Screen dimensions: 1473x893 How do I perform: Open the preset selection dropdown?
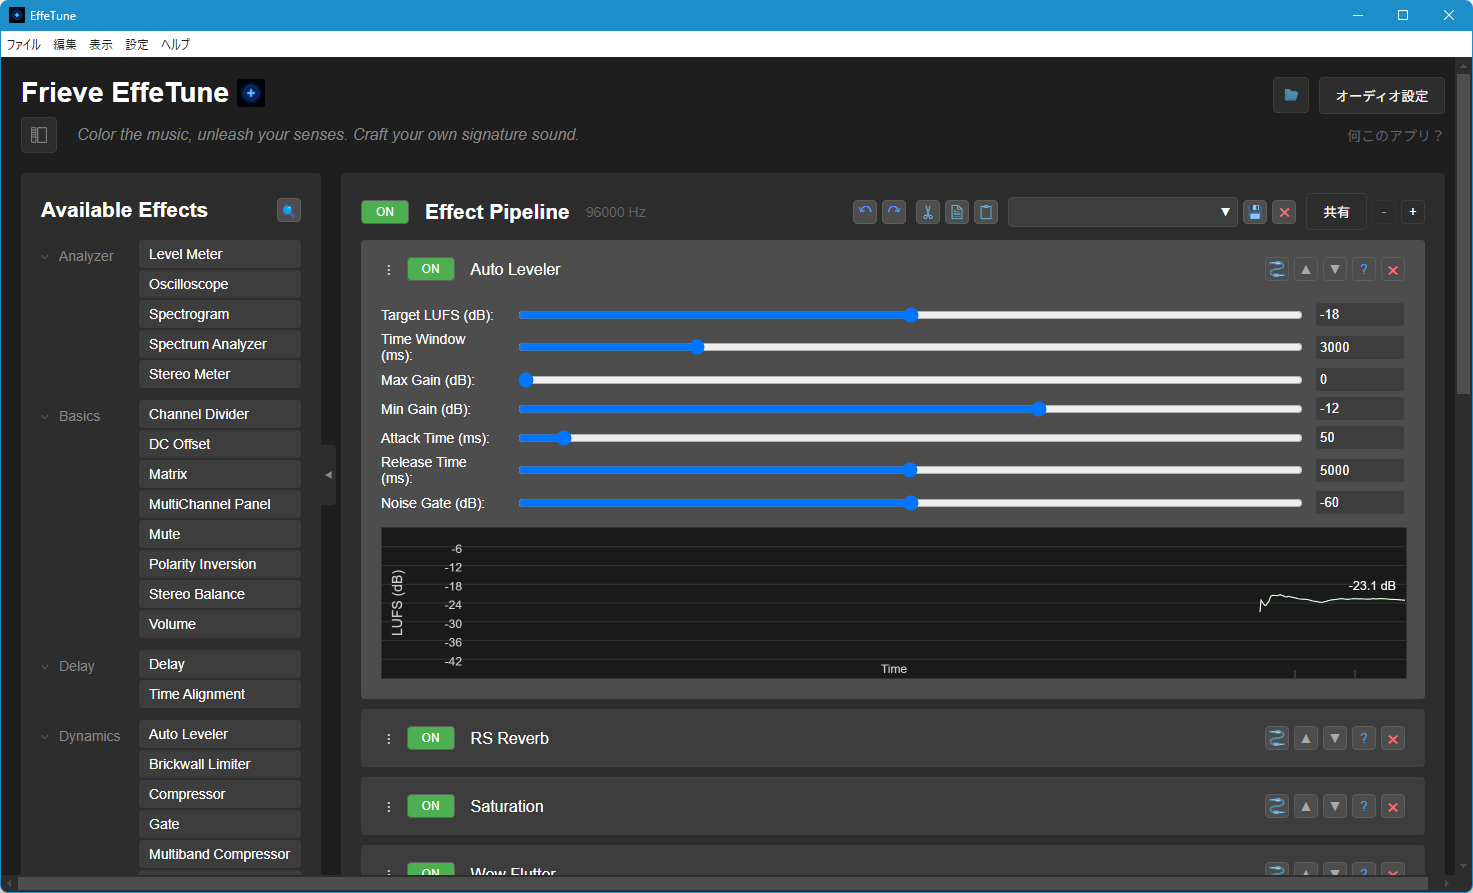(1122, 212)
